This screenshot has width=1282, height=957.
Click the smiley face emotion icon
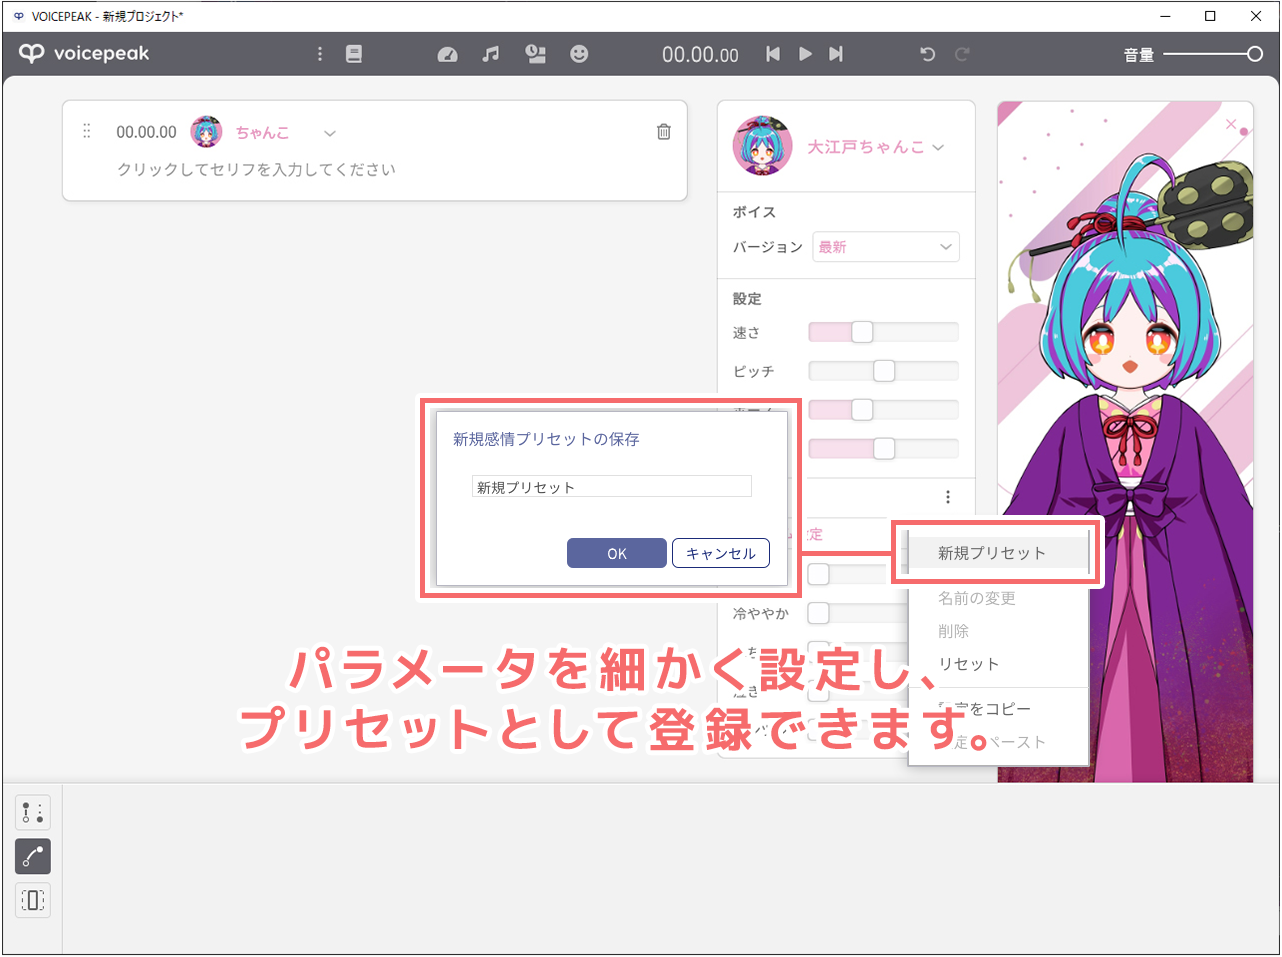tap(579, 54)
